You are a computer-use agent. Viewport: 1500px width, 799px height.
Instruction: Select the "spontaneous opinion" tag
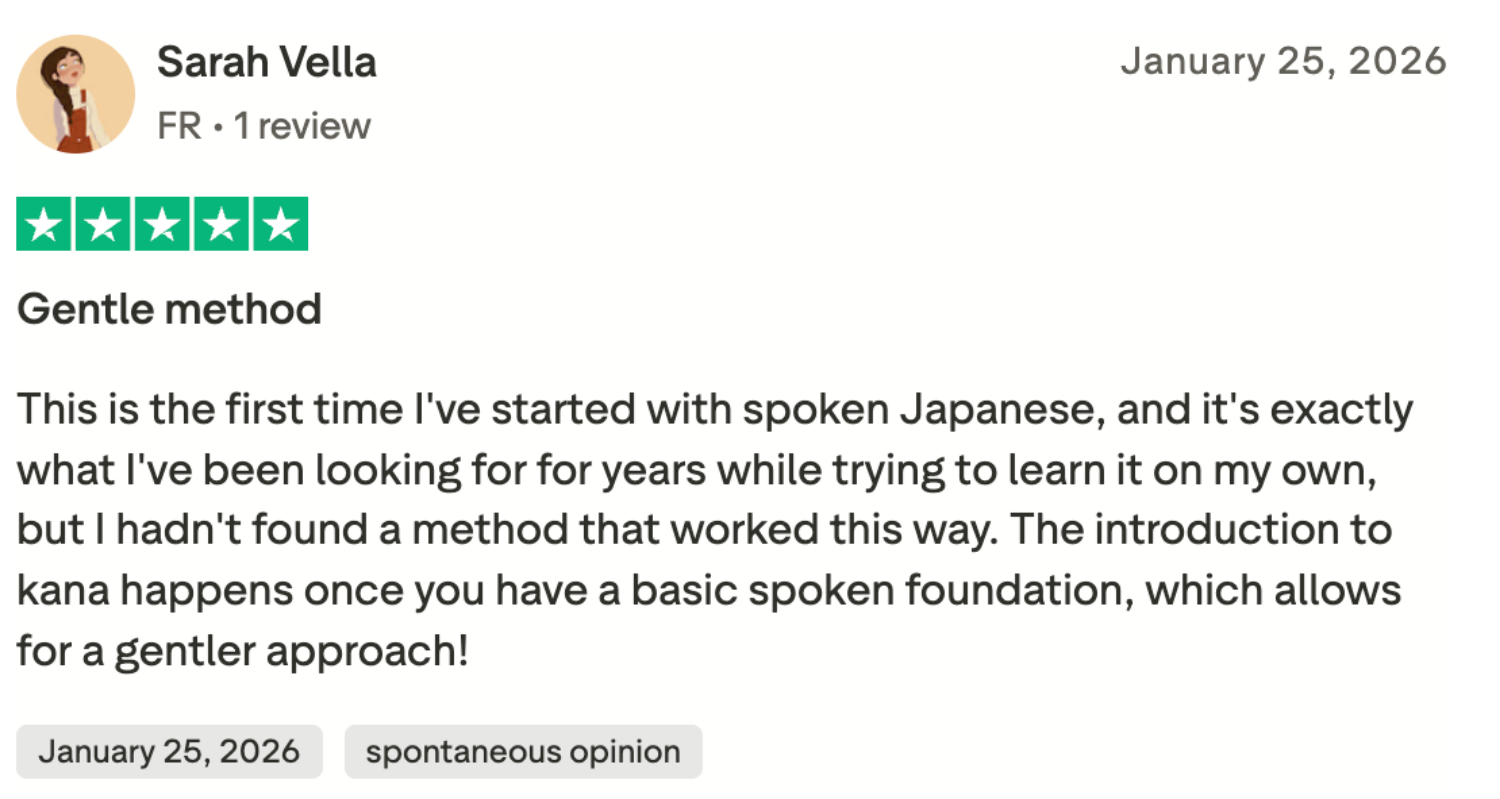523,752
